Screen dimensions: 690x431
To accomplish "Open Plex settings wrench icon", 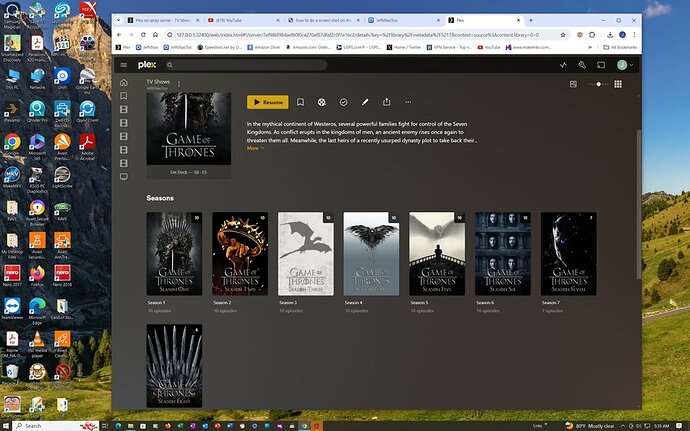I will pos(582,65).
